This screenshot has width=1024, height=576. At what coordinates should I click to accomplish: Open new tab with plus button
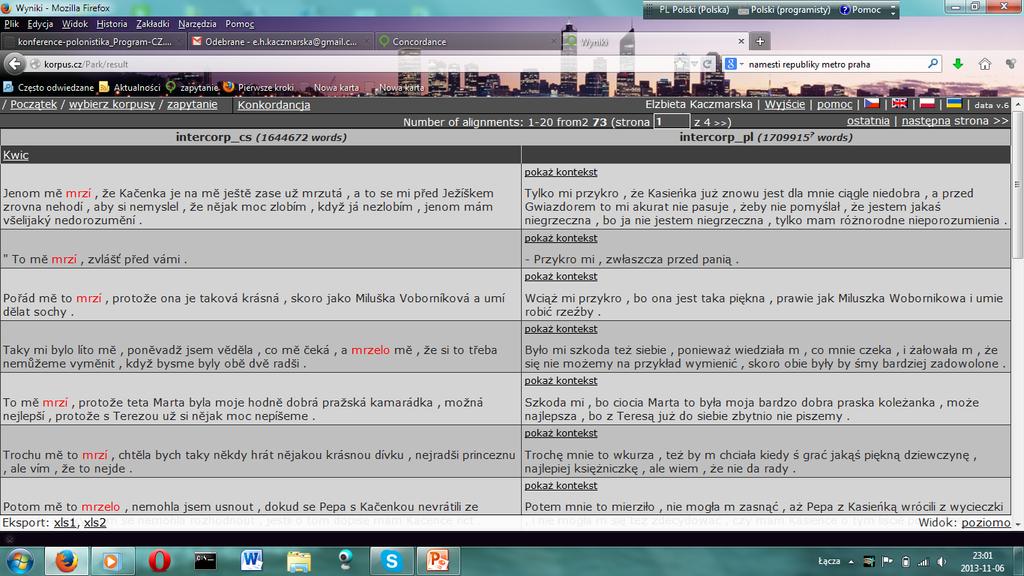tap(760, 41)
